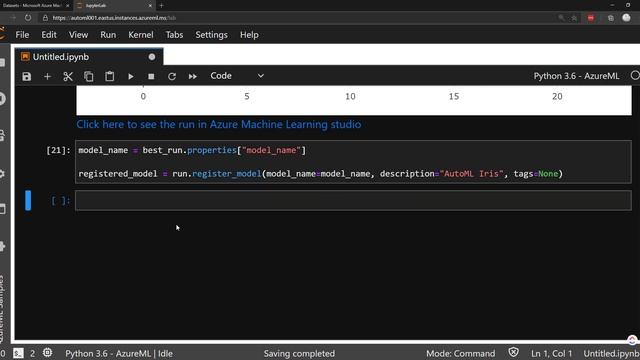Image resolution: width=640 pixels, height=360 pixels.
Task: Click the Python 3.6 - AzureML kernel name
Action: 576,76
